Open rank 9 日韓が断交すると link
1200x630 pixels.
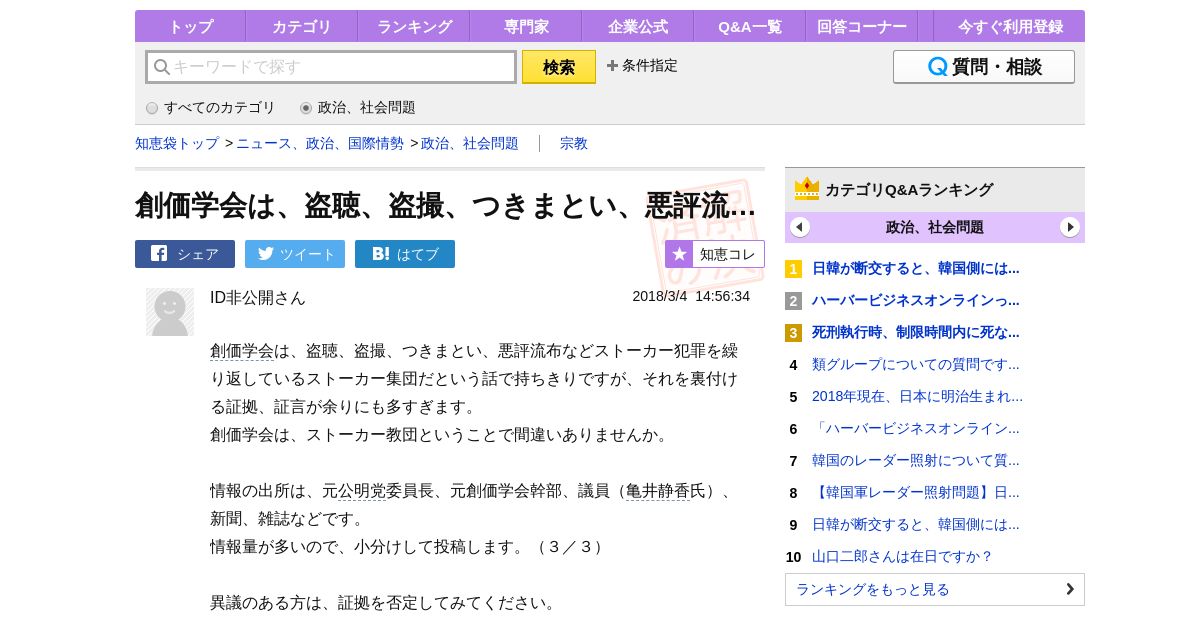pyautogui.click(x=916, y=524)
